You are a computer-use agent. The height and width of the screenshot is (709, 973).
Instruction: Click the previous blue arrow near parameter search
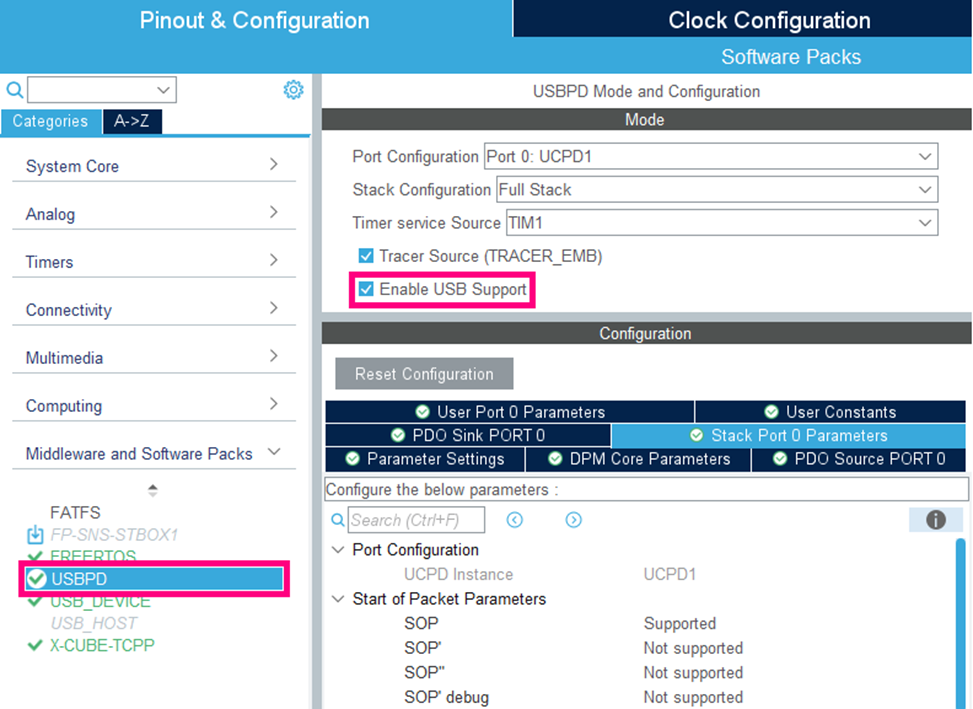[x=514, y=519]
